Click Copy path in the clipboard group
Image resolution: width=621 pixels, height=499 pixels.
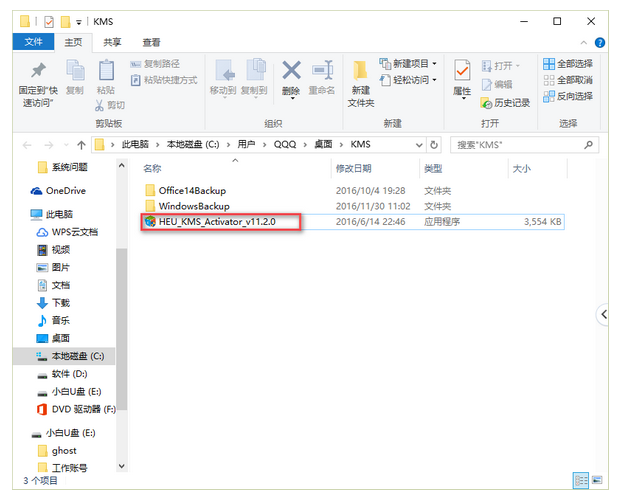coord(155,64)
